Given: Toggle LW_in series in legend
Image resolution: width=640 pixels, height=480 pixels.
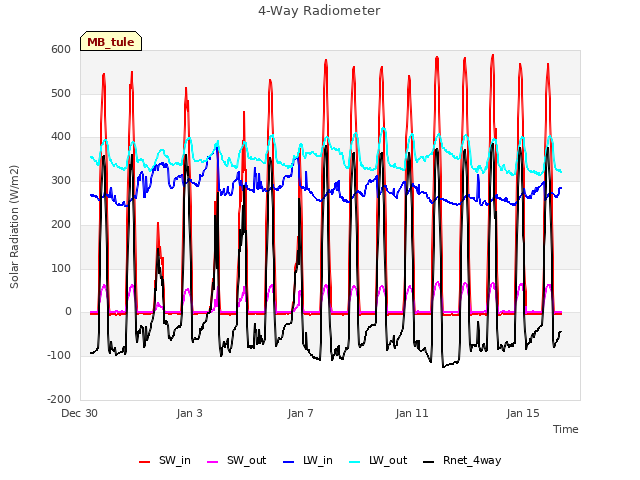Looking at the screenshot, I should coord(308,460).
